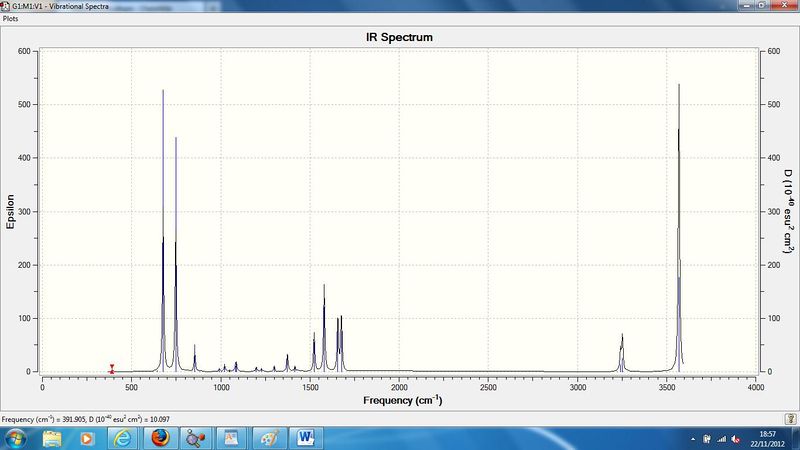Switch to the taskbar window left of Paint
Viewport: 800px width, 450px height.
point(231,438)
